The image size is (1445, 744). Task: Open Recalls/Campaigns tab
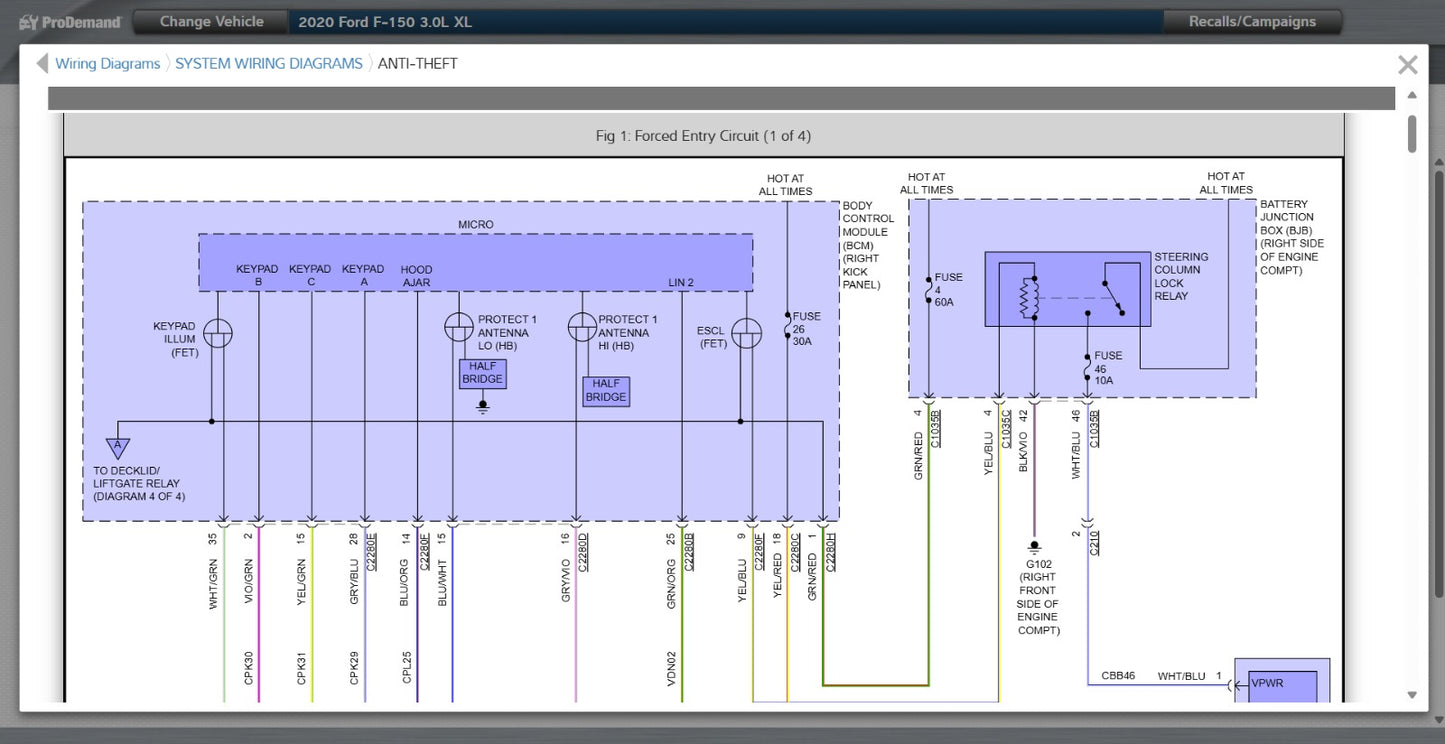pyautogui.click(x=1252, y=21)
